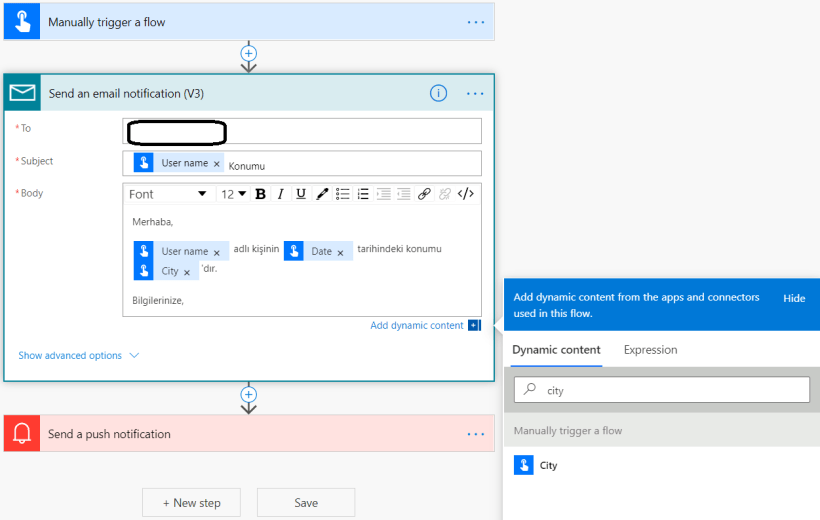
Task: Switch to HTML code view
Action: coord(466,194)
